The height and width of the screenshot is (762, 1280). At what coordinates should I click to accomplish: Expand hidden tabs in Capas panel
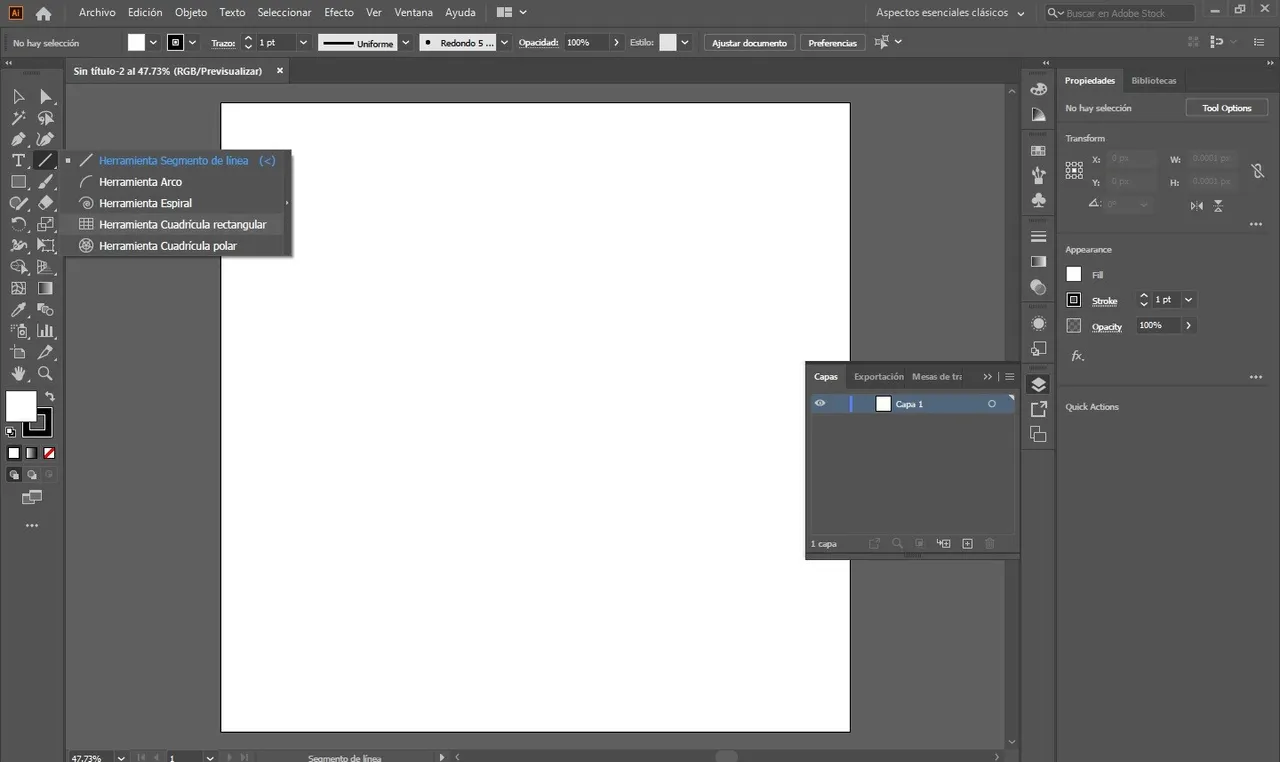[x=988, y=377]
